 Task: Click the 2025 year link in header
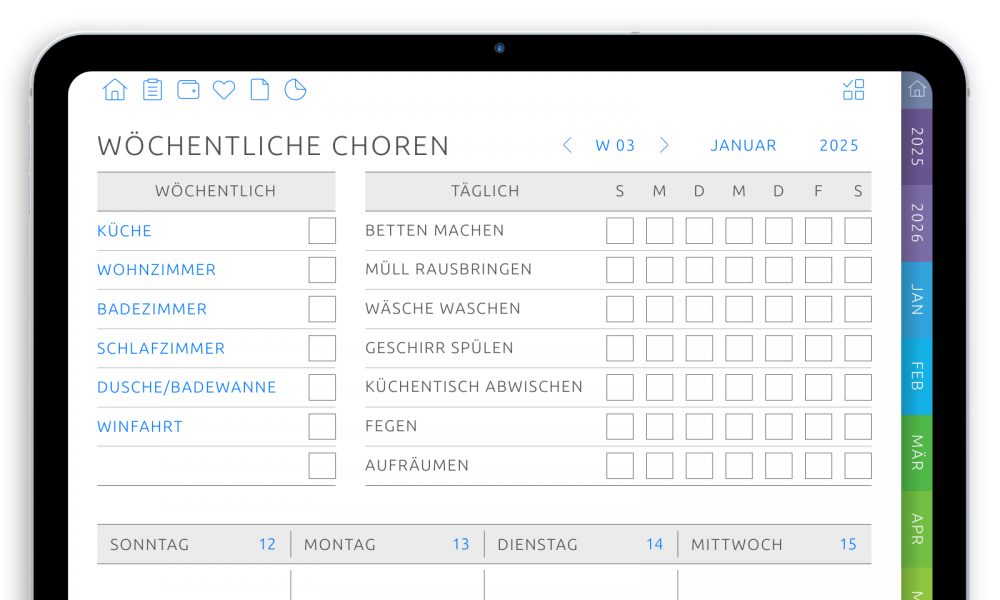pyautogui.click(x=838, y=145)
